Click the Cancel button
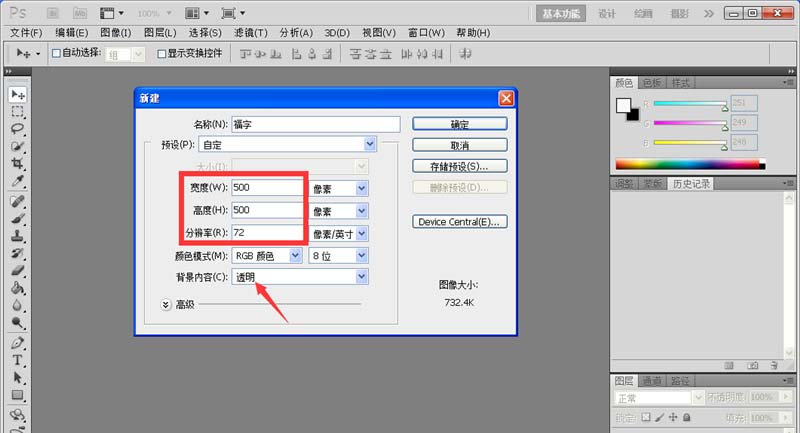The width and height of the screenshot is (800, 433). coord(460,145)
